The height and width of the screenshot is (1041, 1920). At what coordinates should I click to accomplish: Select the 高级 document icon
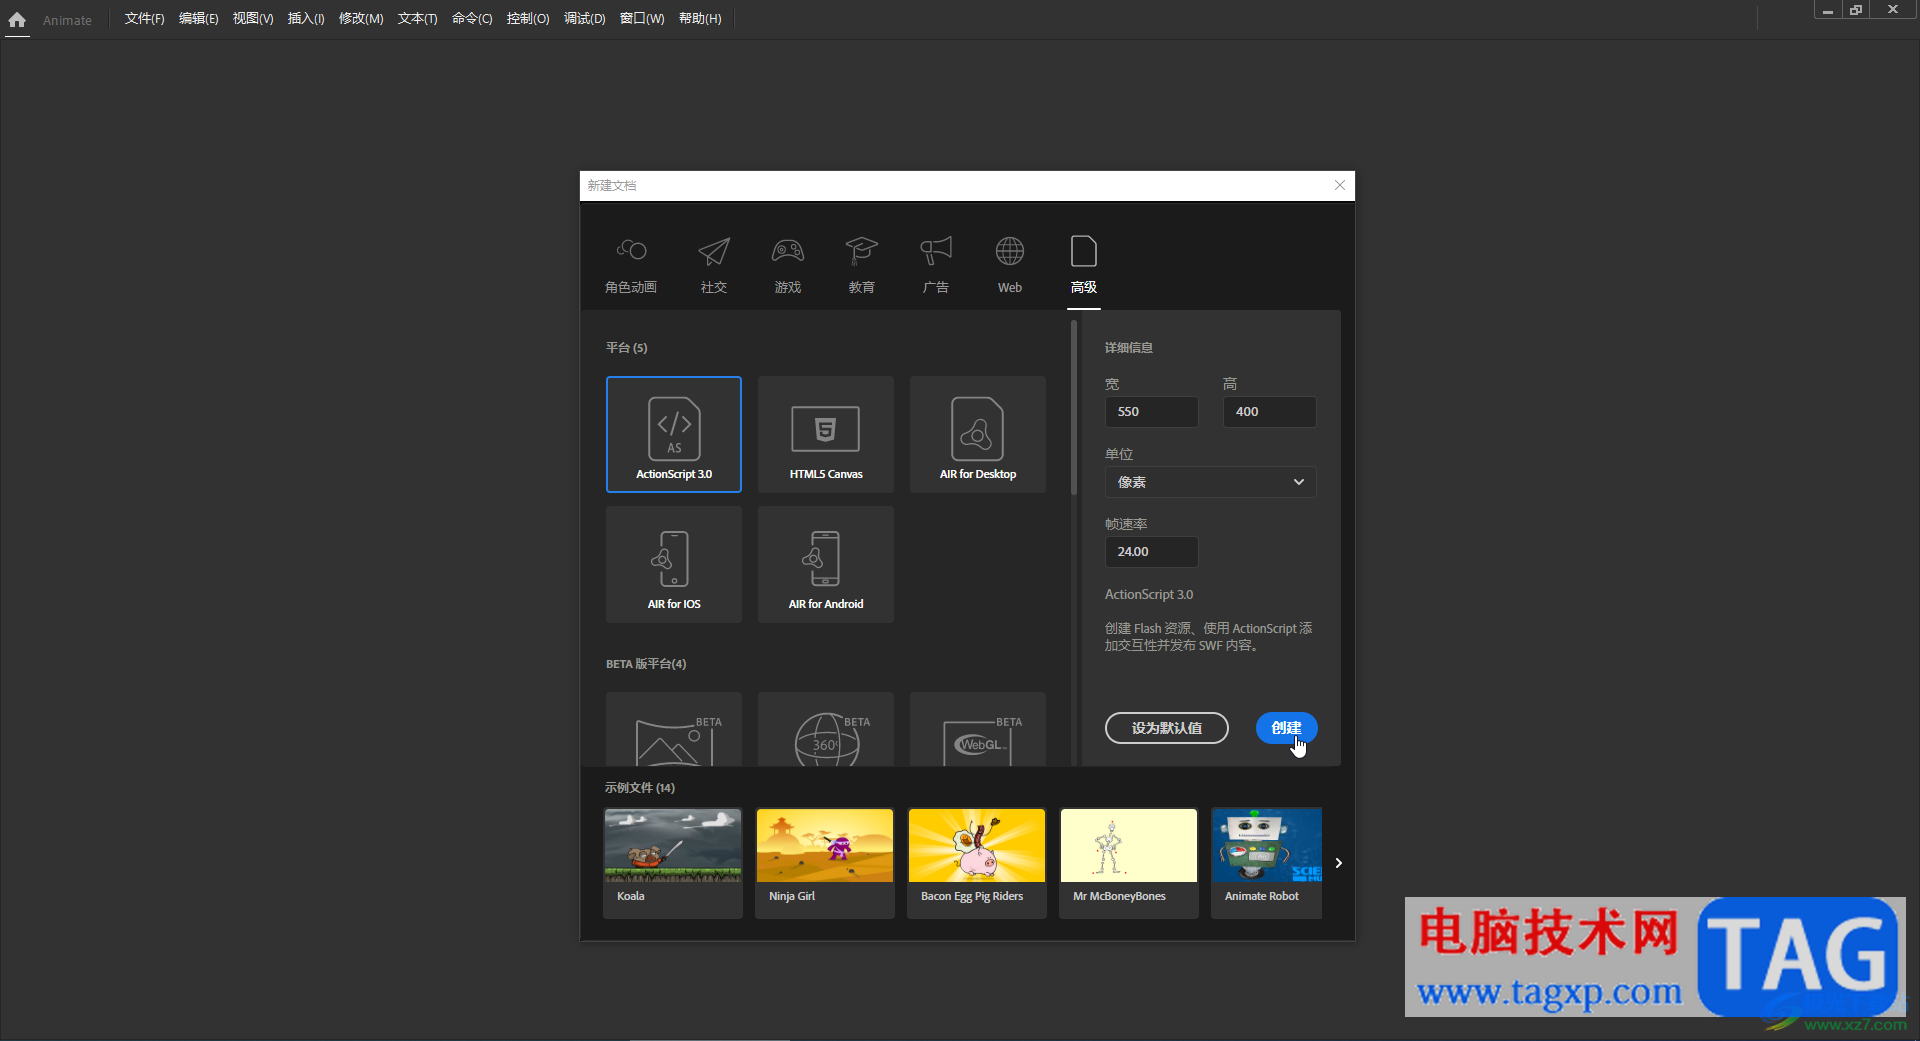[1084, 251]
